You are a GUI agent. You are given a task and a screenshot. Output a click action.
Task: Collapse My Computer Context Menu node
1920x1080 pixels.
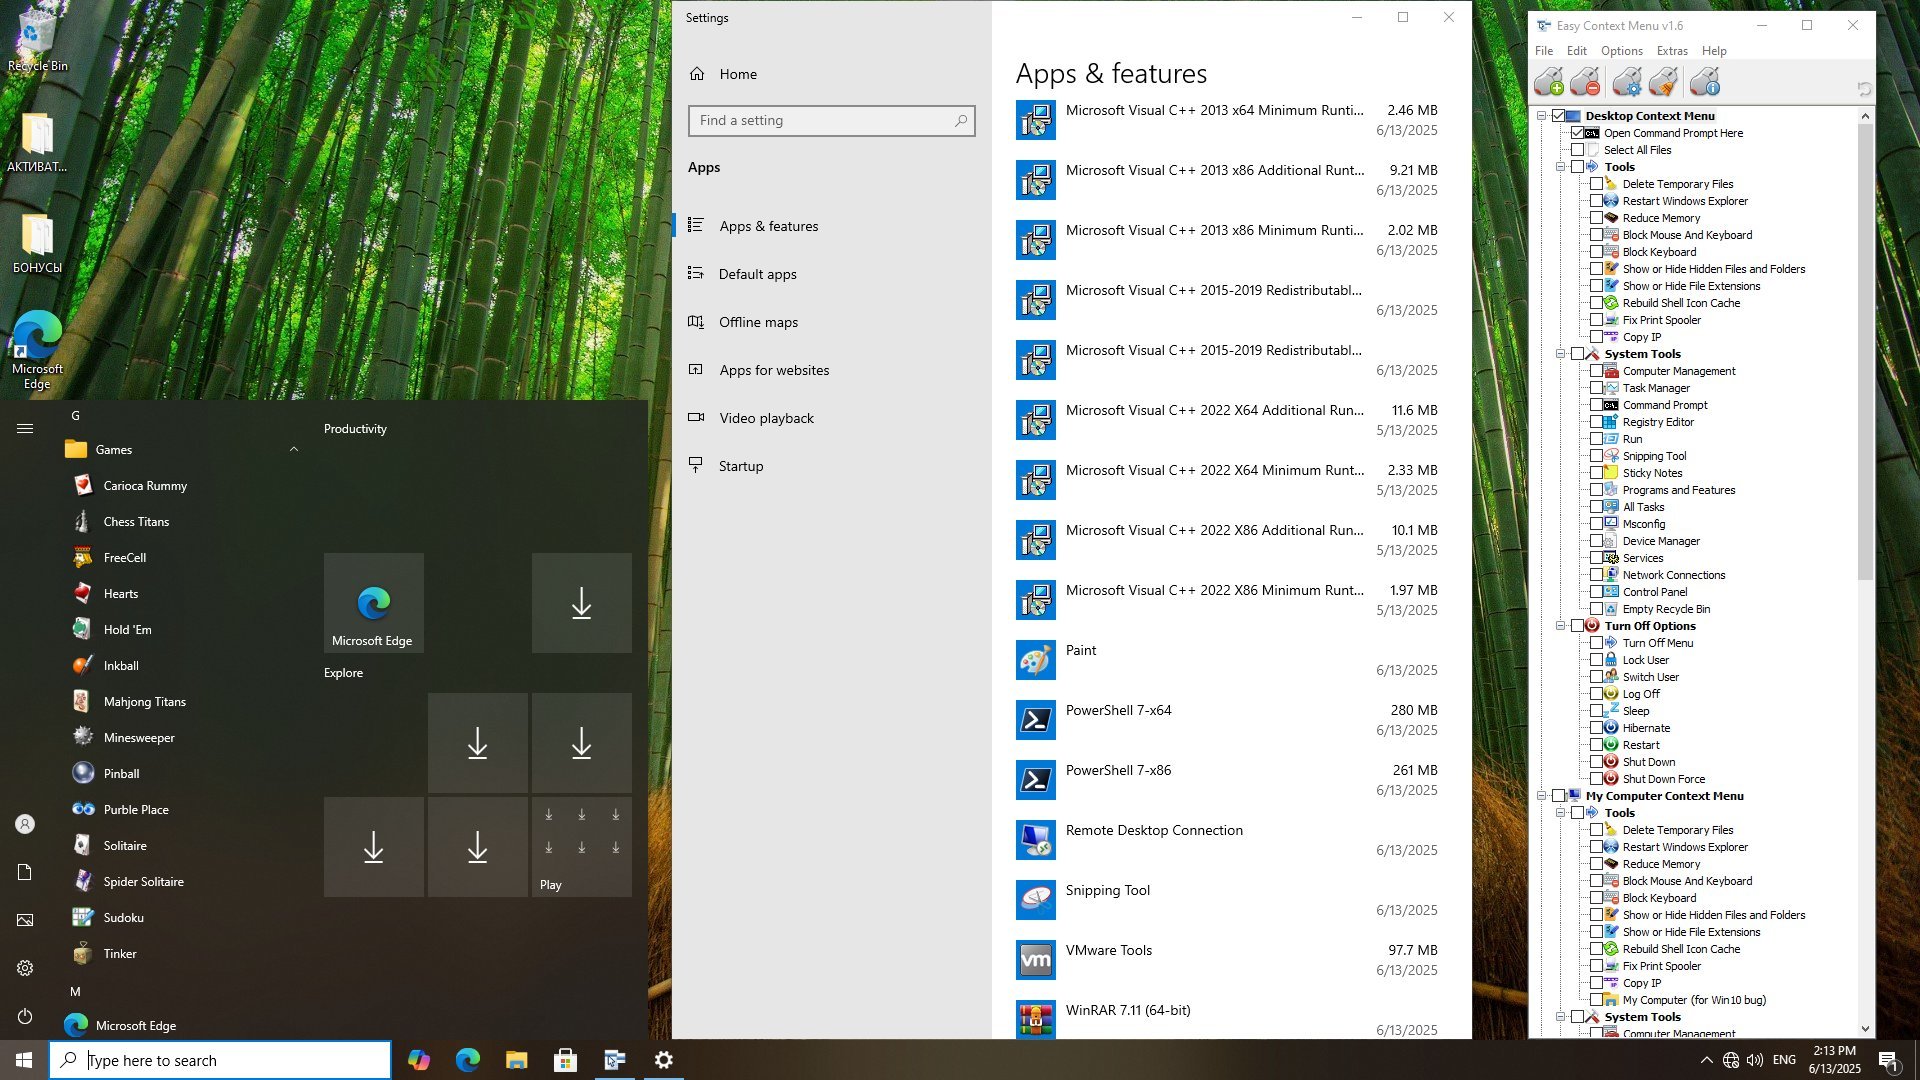(1542, 796)
